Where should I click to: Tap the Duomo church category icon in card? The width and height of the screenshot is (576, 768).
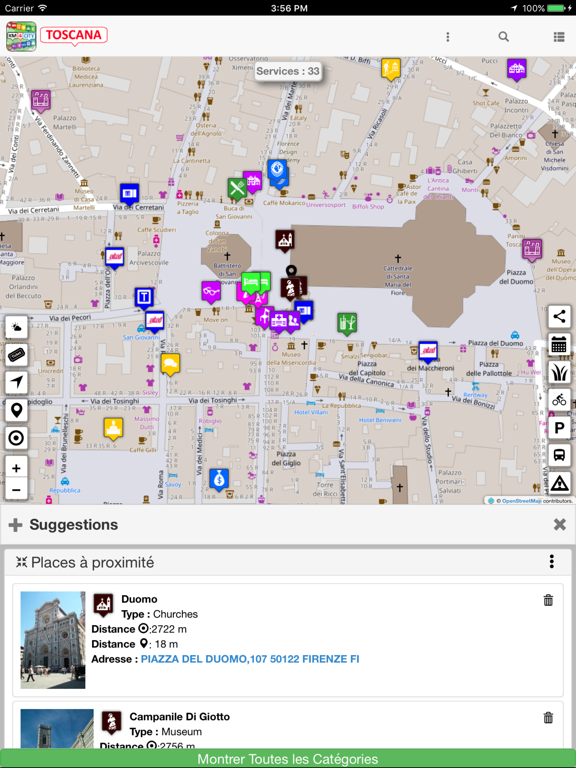tap(103, 605)
